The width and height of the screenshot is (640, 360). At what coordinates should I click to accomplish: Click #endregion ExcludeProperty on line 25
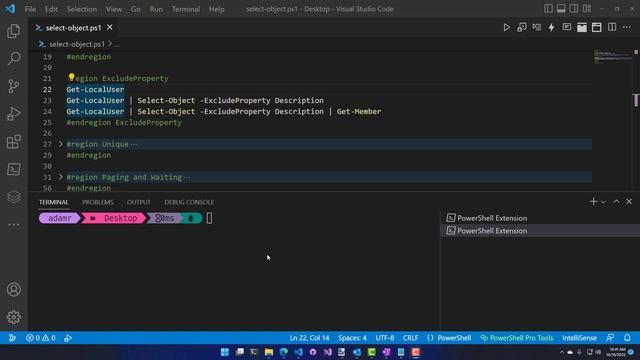click(x=124, y=122)
